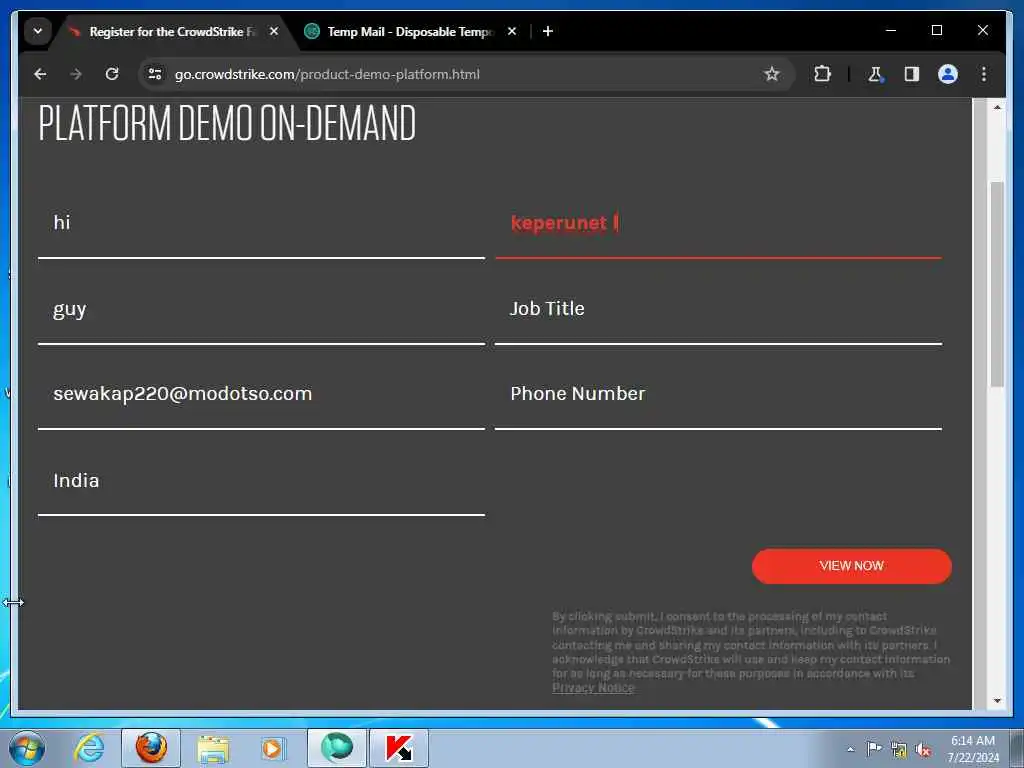
Task: Toggle the browser side panel icon
Action: point(912,74)
